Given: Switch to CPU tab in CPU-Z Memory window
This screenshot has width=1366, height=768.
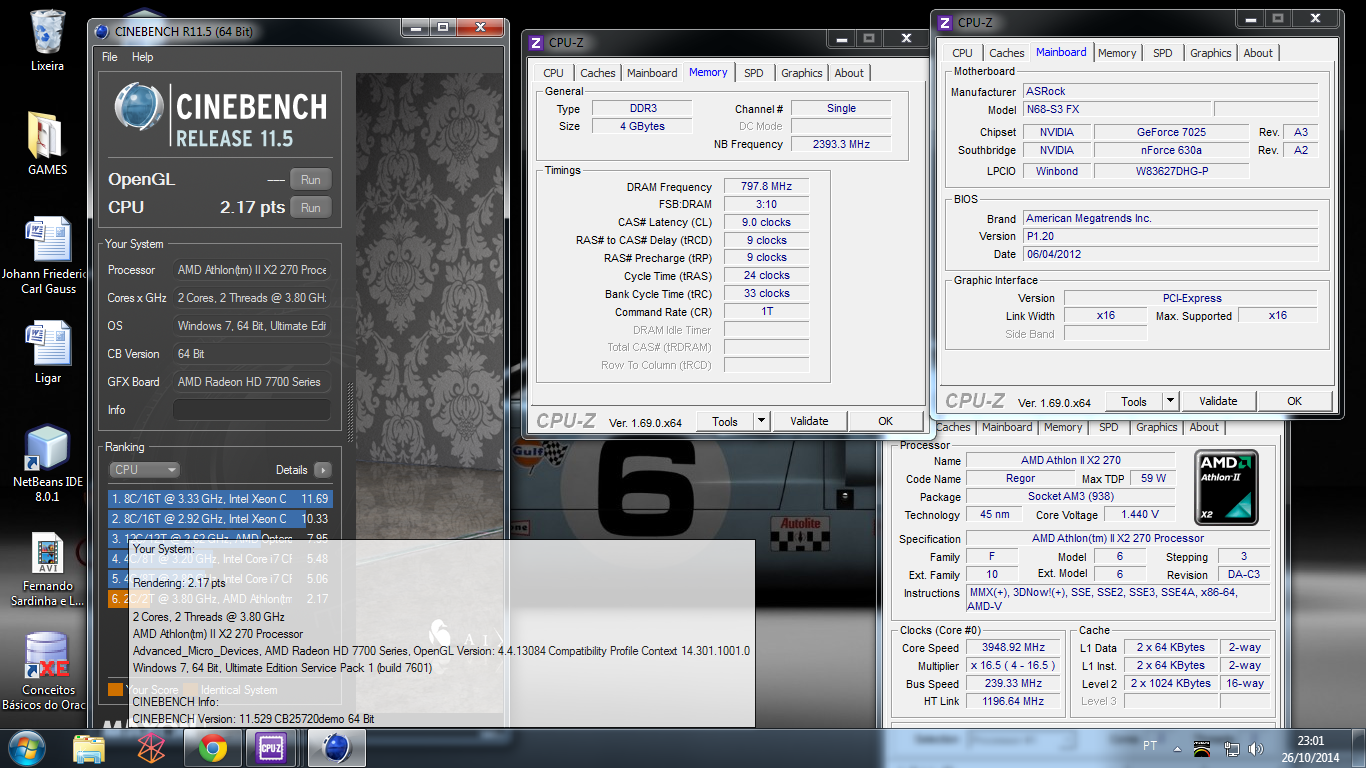Looking at the screenshot, I should pos(553,73).
